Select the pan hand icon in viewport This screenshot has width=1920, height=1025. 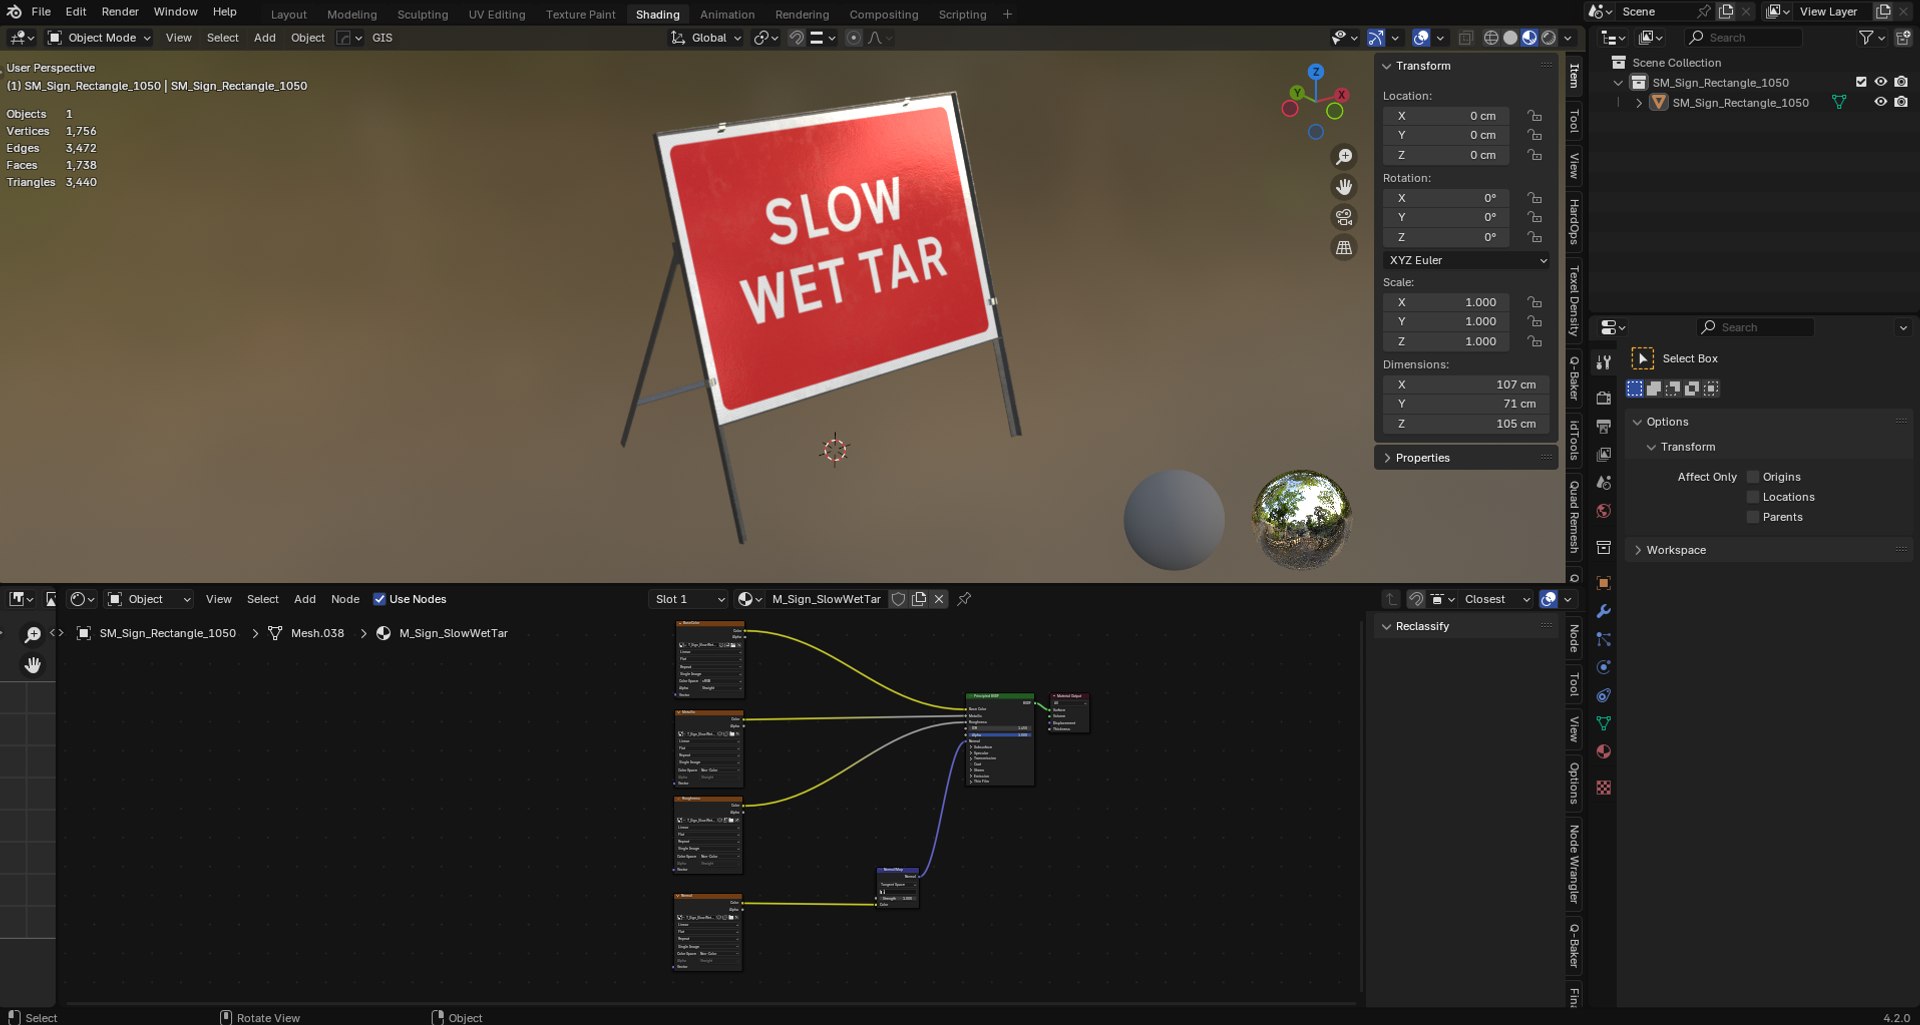point(1344,187)
